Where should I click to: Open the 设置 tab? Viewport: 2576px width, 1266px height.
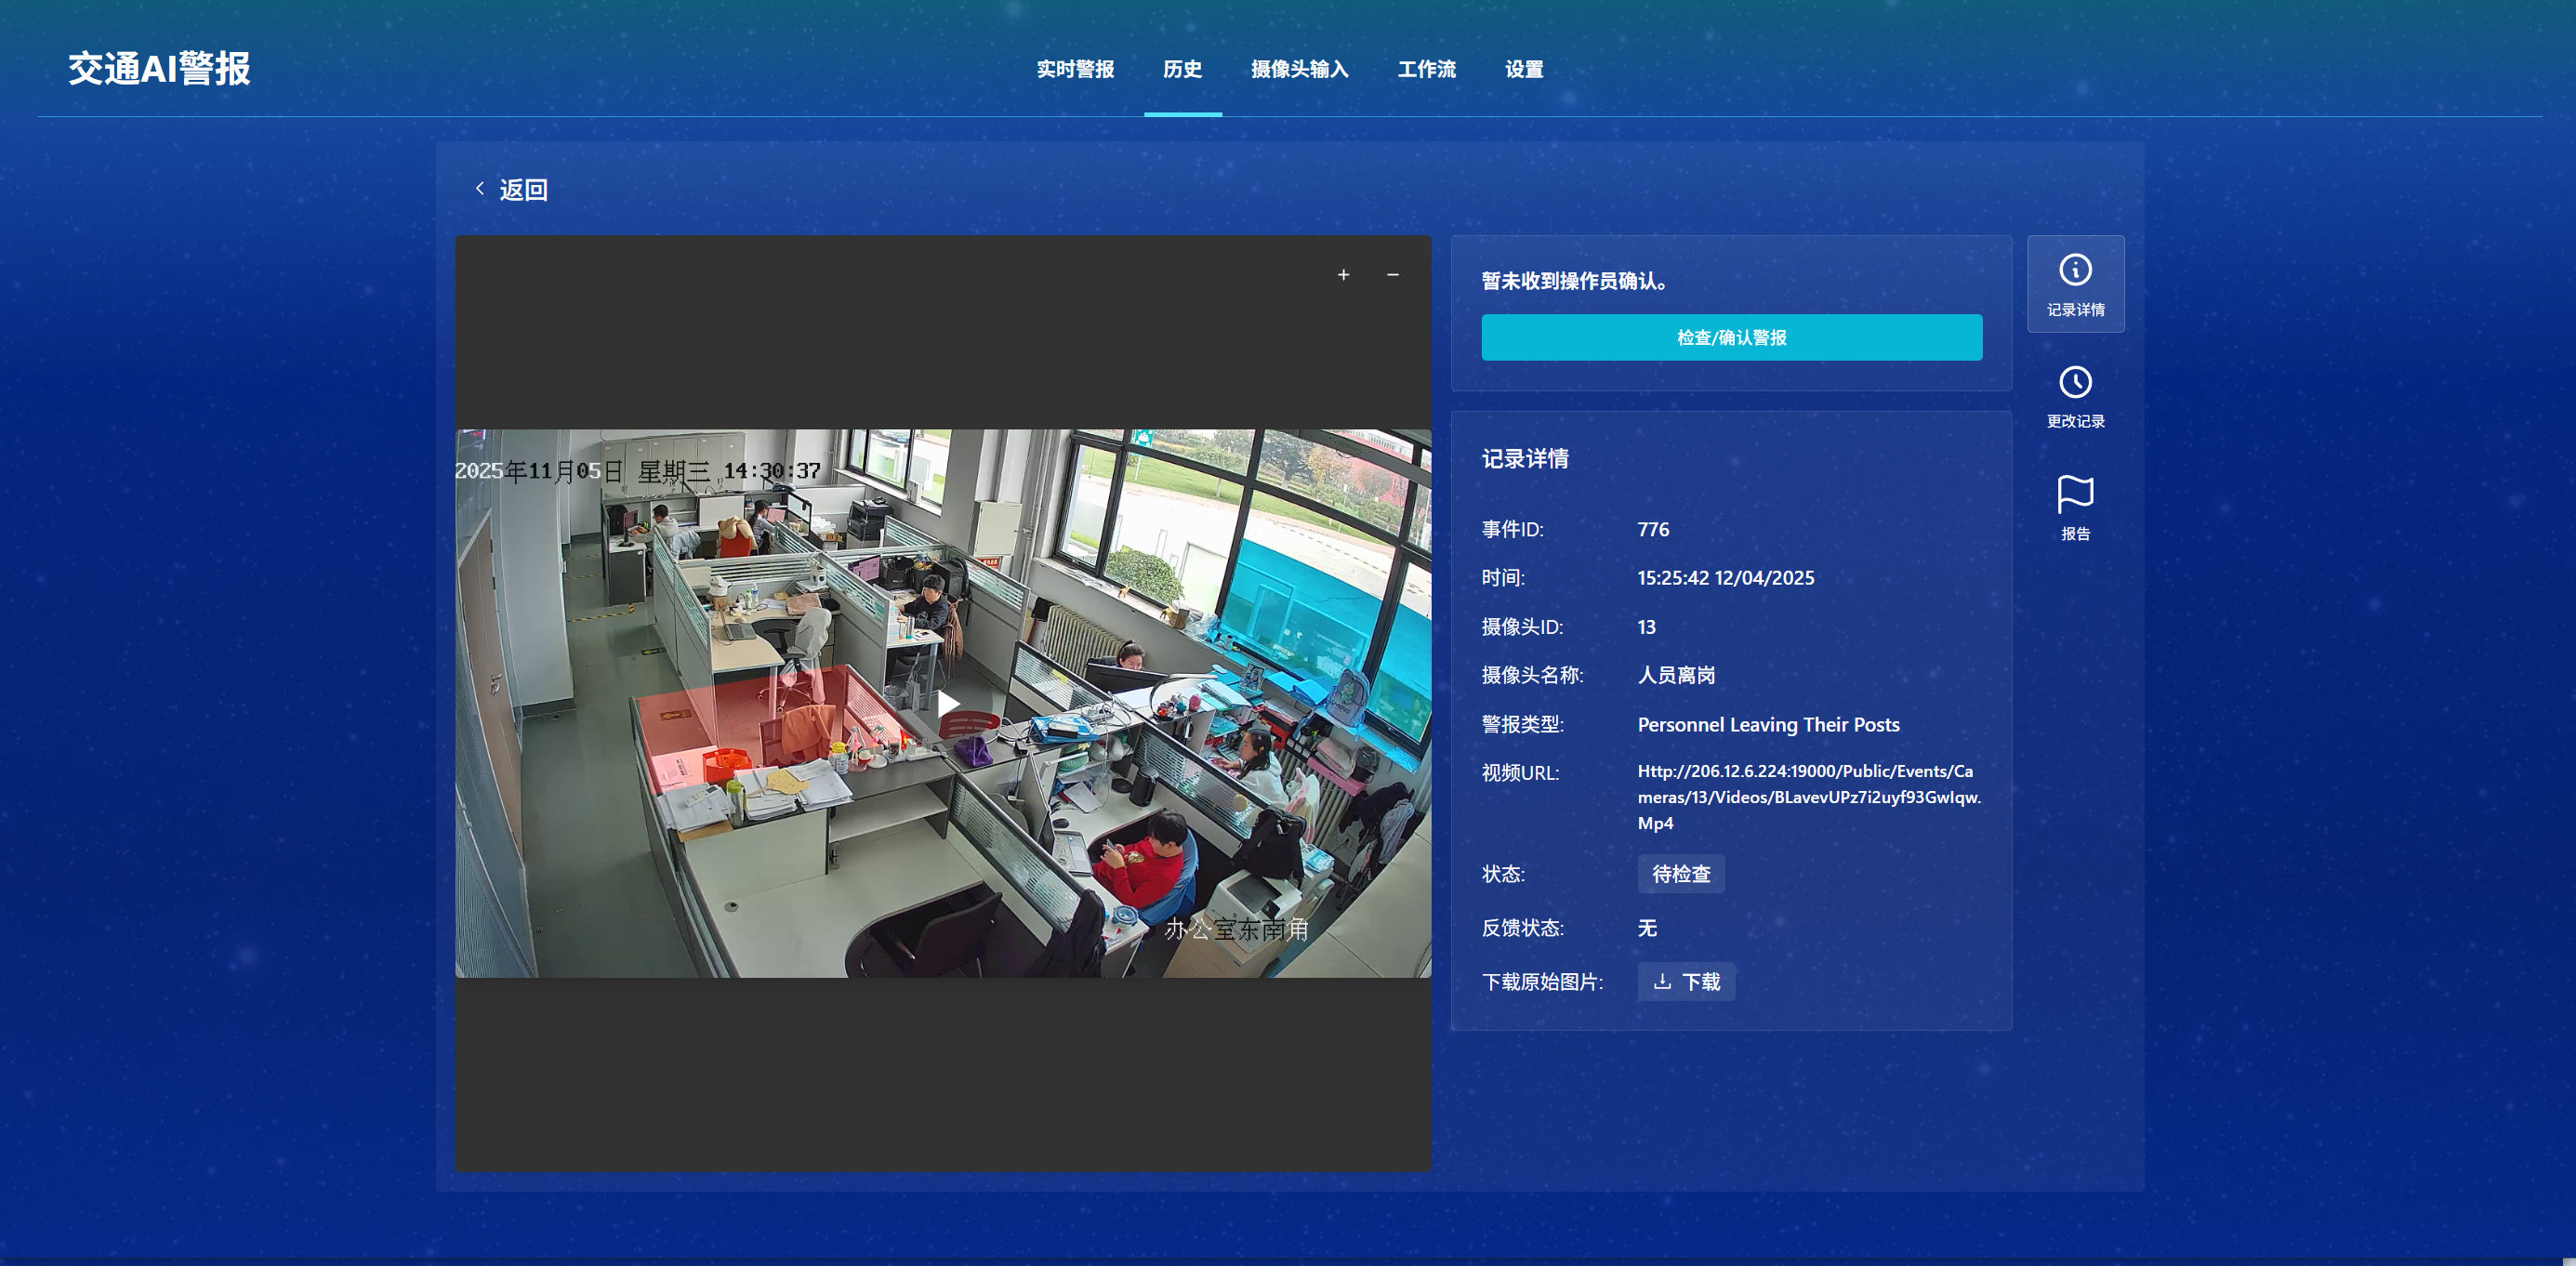(x=1523, y=69)
